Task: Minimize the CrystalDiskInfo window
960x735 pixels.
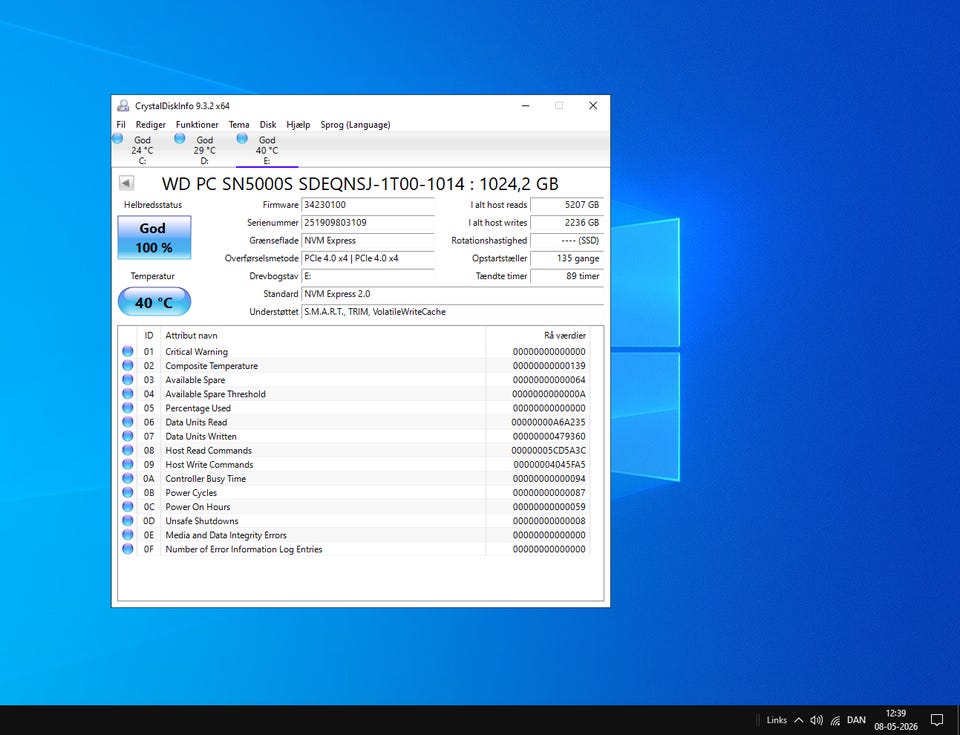Action: pos(525,105)
